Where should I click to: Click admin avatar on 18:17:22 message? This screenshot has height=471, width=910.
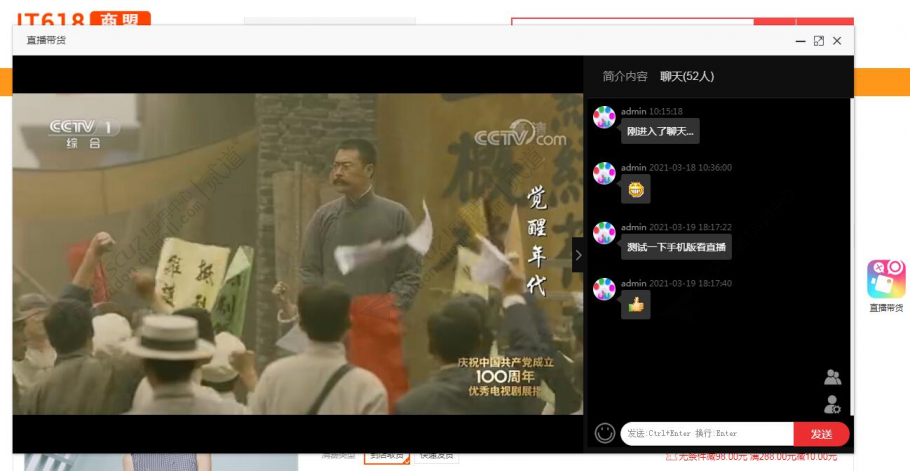604,233
